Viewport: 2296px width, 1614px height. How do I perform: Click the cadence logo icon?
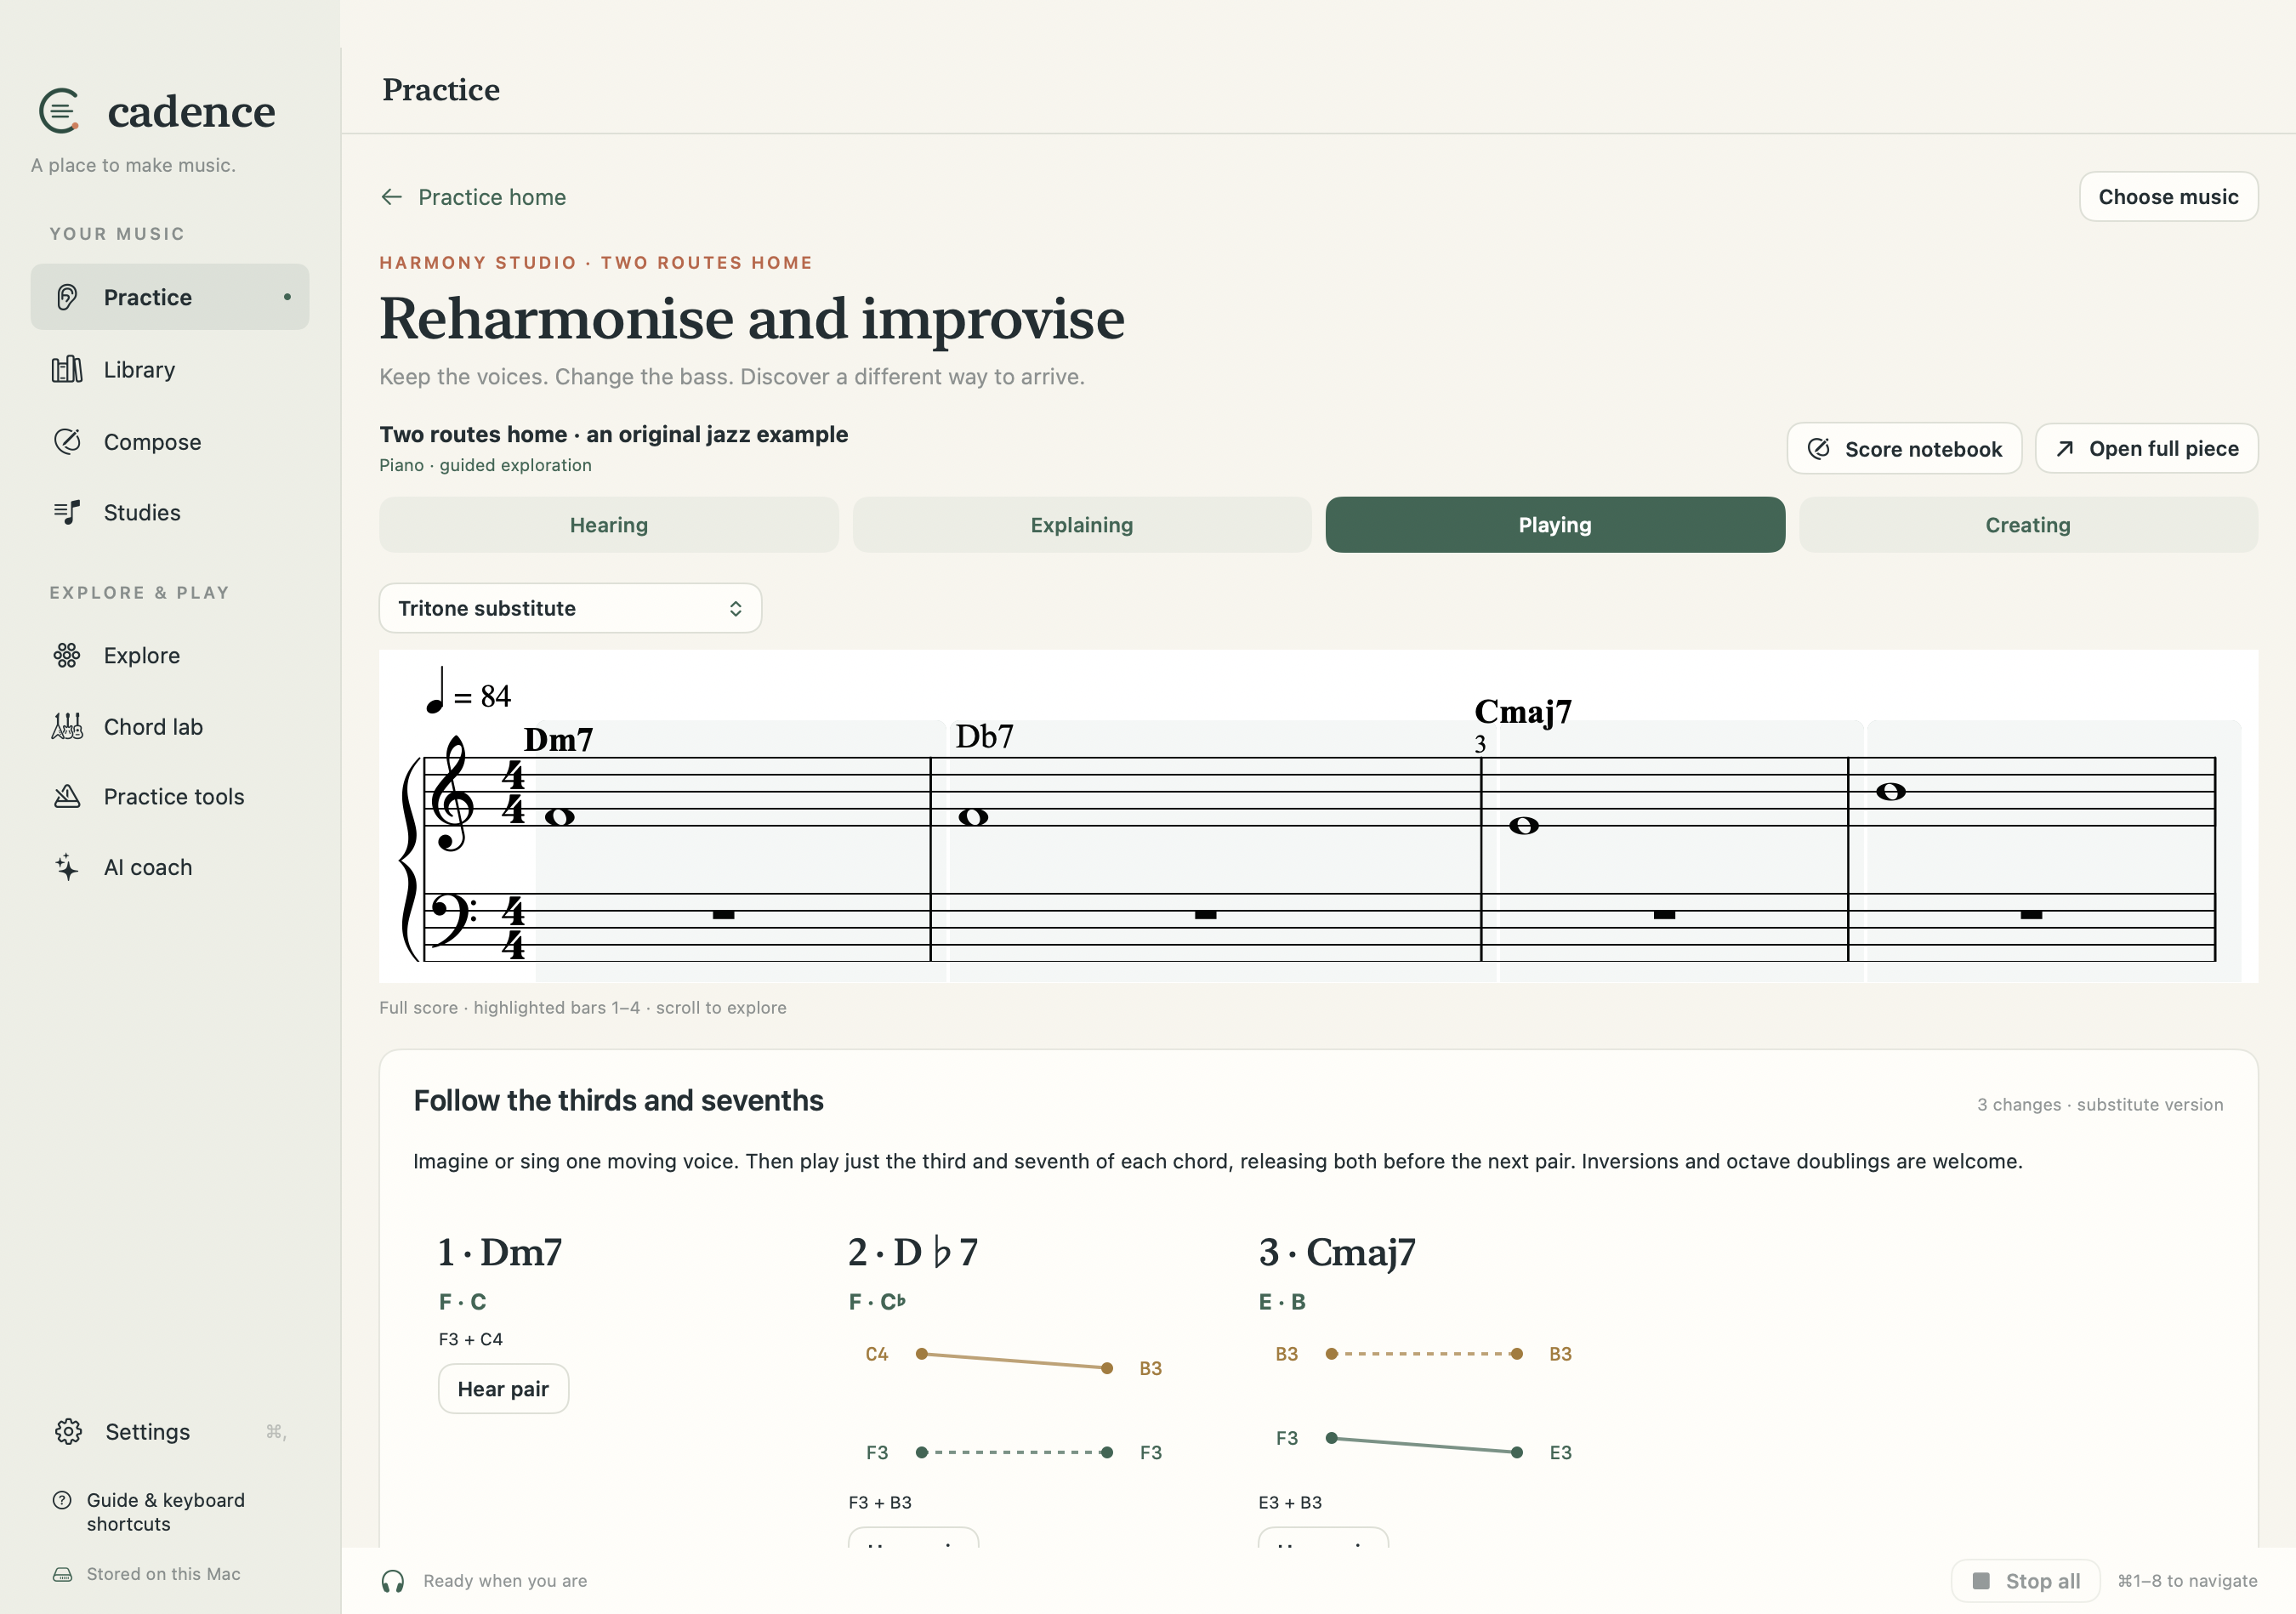(59, 111)
